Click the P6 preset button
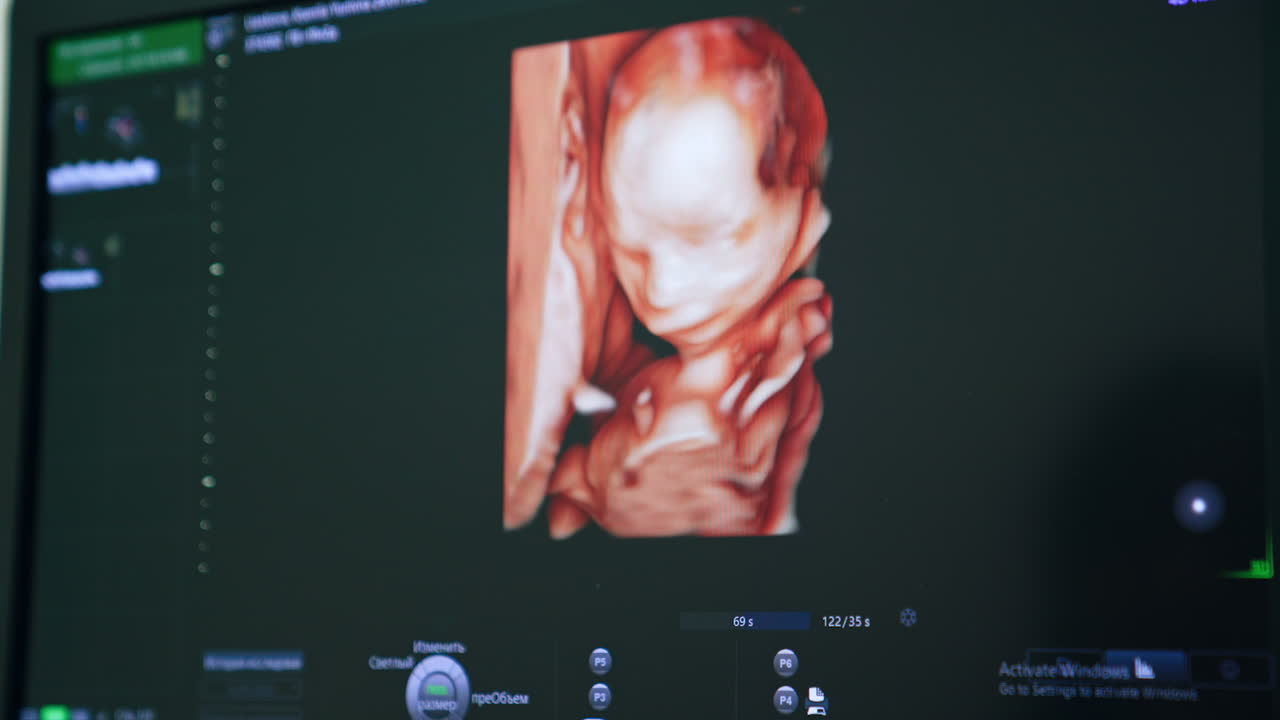This screenshot has height=720, width=1280. pyautogui.click(x=786, y=664)
